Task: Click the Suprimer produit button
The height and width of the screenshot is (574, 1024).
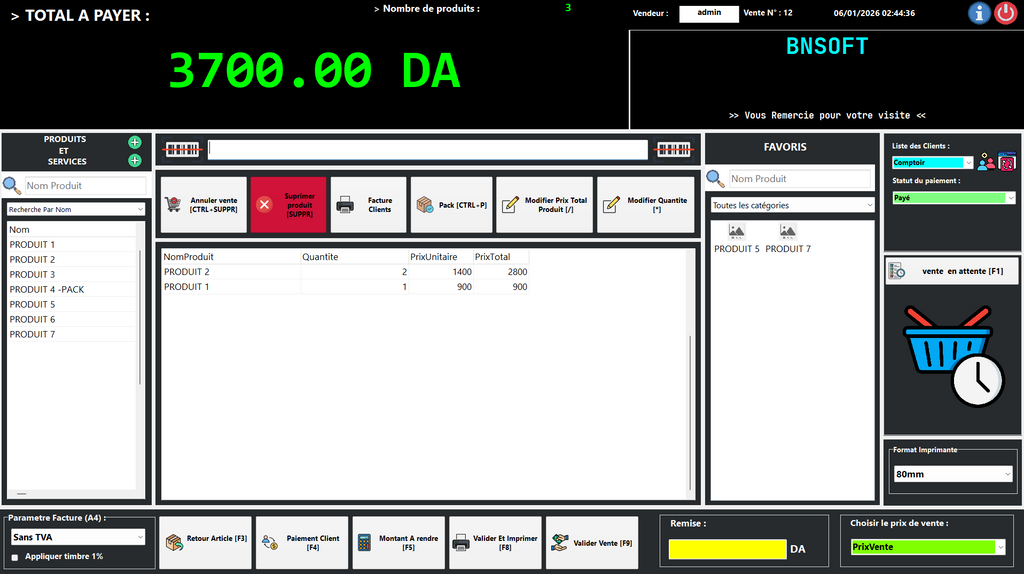Action: [x=288, y=205]
